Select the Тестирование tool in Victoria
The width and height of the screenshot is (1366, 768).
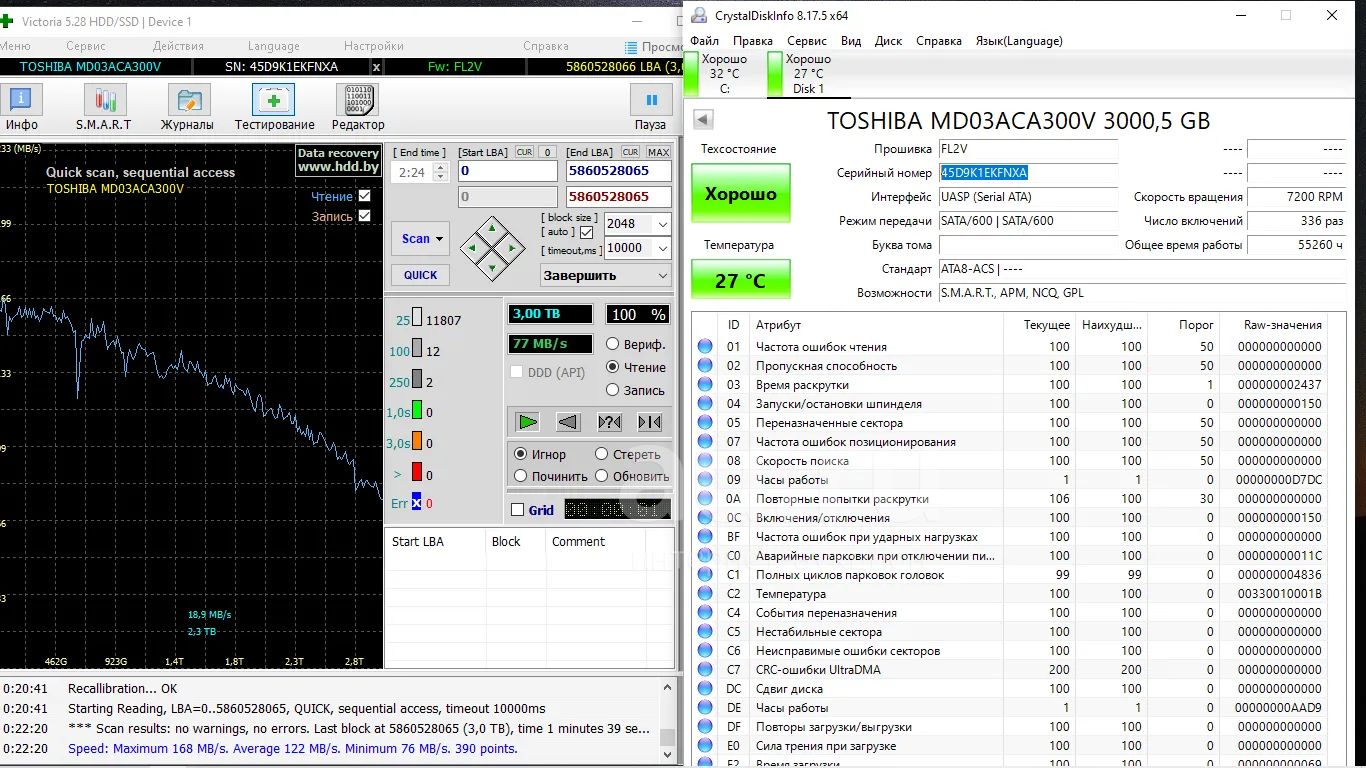pyautogui.click(x=274, y=108)
